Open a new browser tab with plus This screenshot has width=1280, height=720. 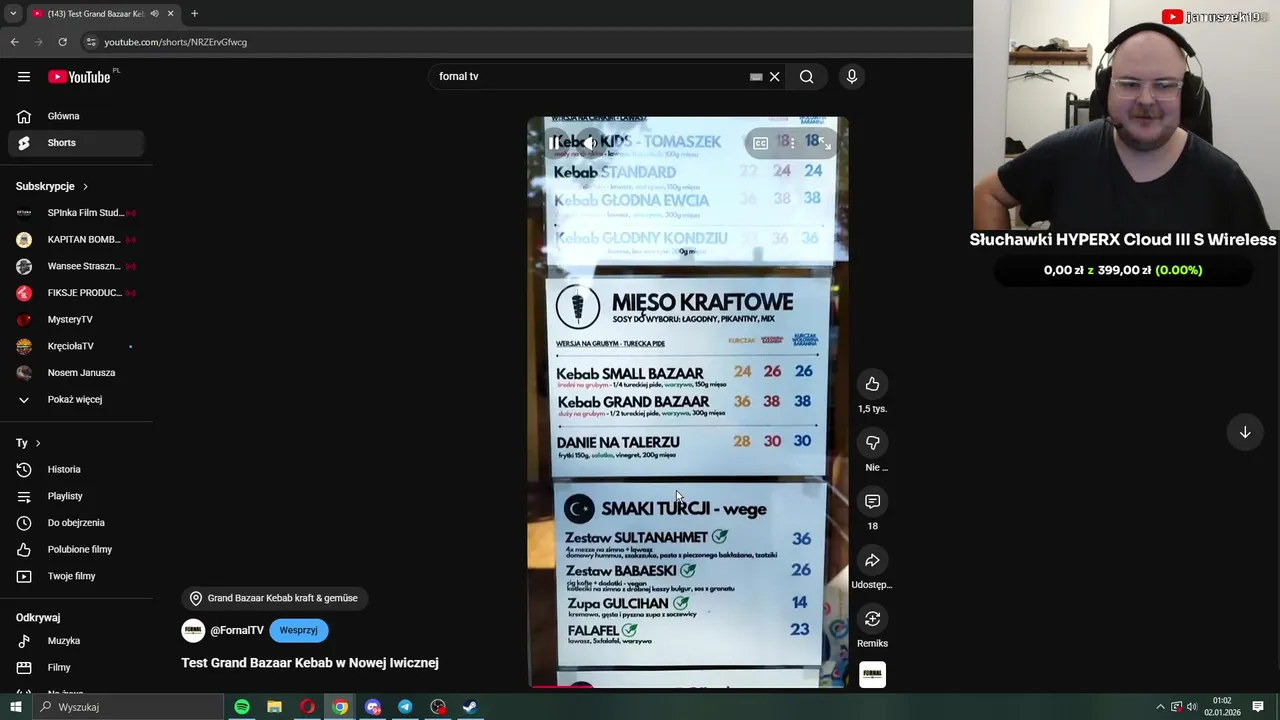point(194,14)
